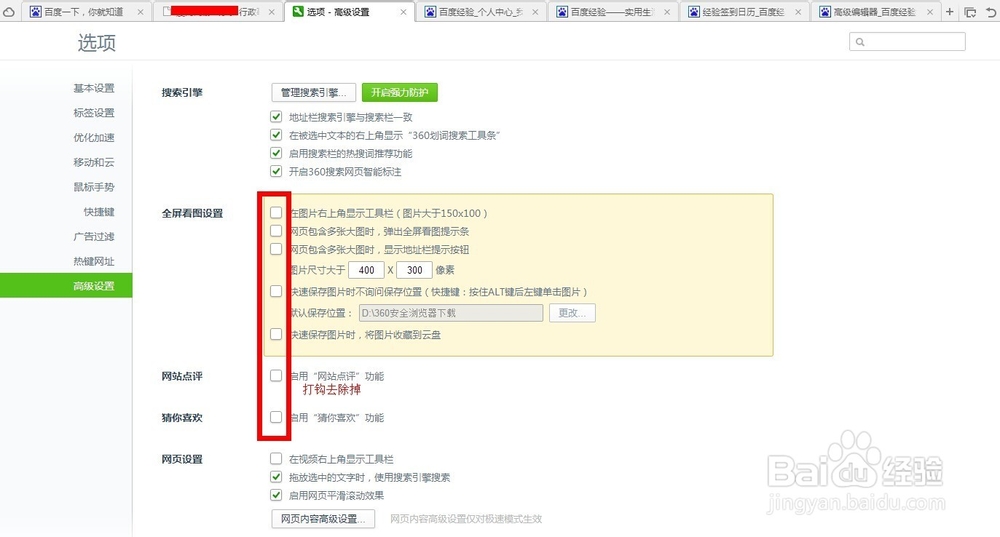This screenshot has height=537, width=1000.
Task: Open 移动和云 in the sidebar
Action: pos(94,163)
